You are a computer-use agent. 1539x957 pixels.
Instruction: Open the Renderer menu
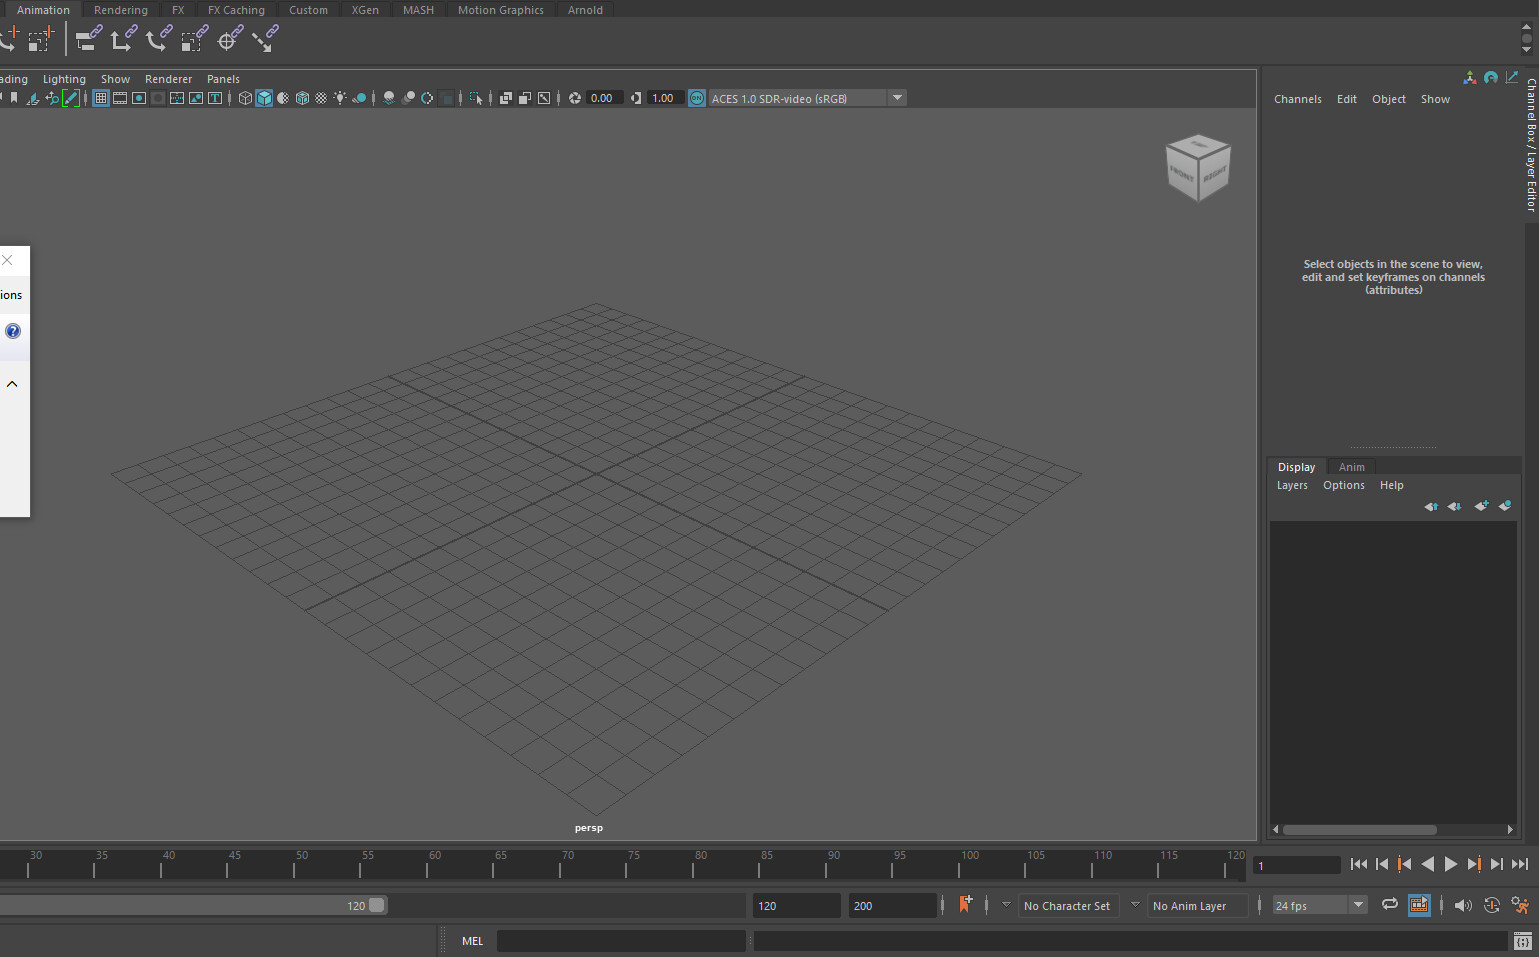pyautogui.click(x=168, y=78)
